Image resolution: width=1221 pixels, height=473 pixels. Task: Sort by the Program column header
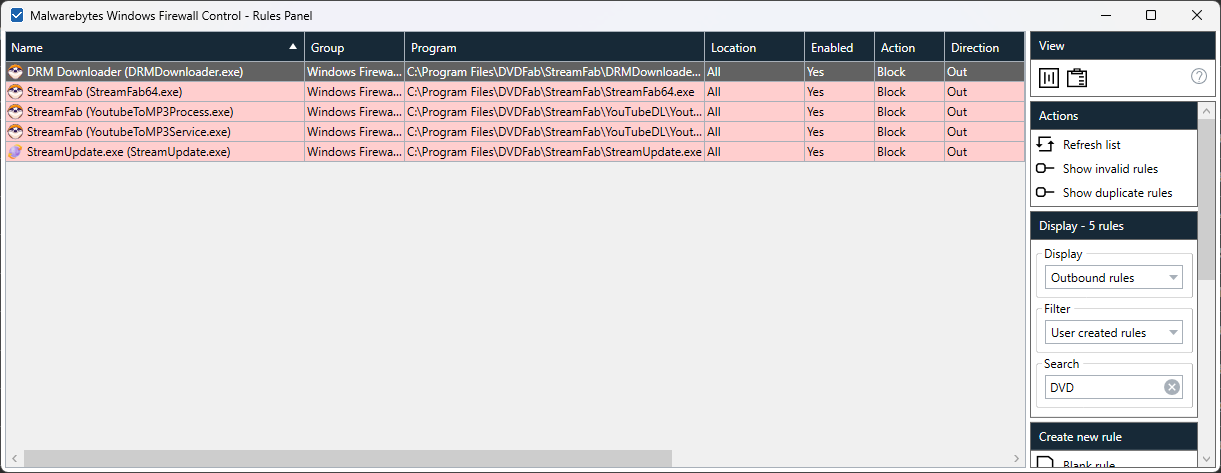click(x=555, y=47)
